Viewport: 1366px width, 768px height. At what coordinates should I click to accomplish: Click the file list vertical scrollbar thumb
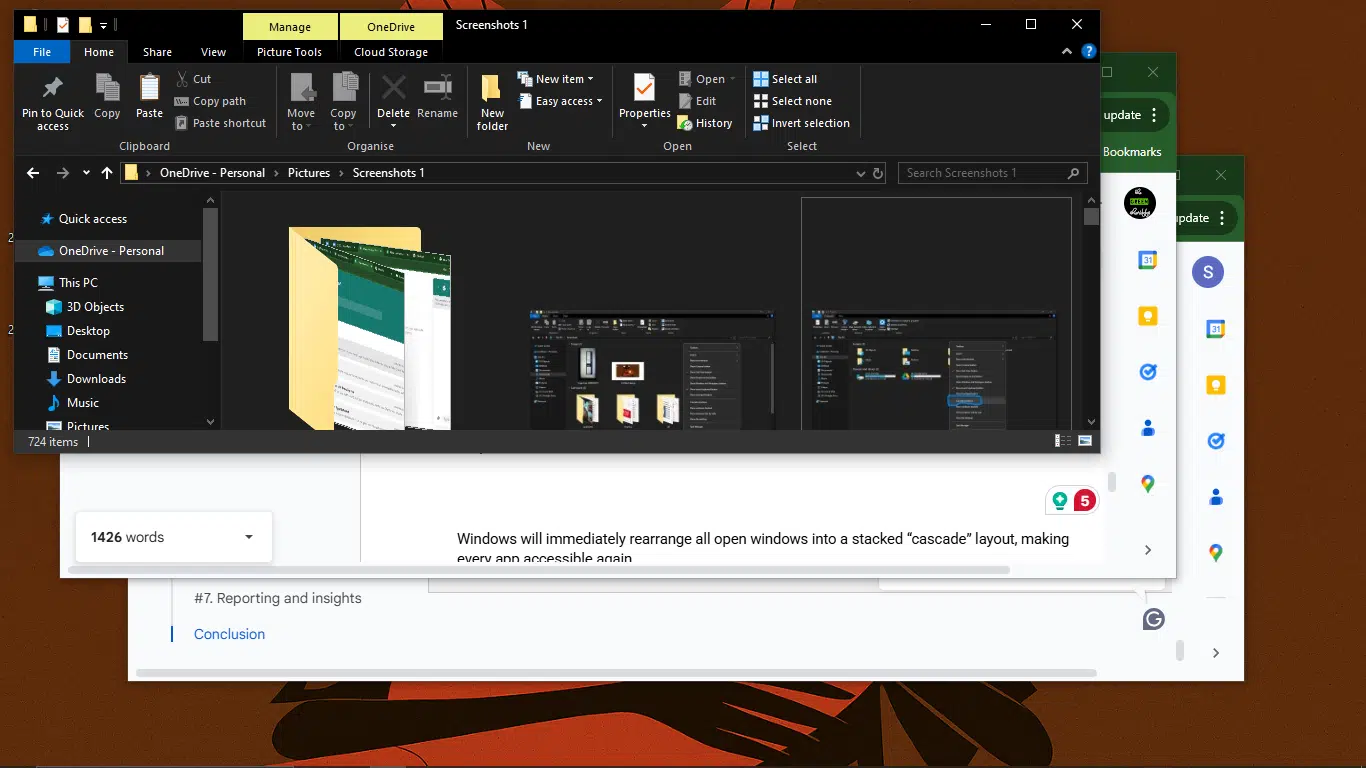(x=1091, y=217)
